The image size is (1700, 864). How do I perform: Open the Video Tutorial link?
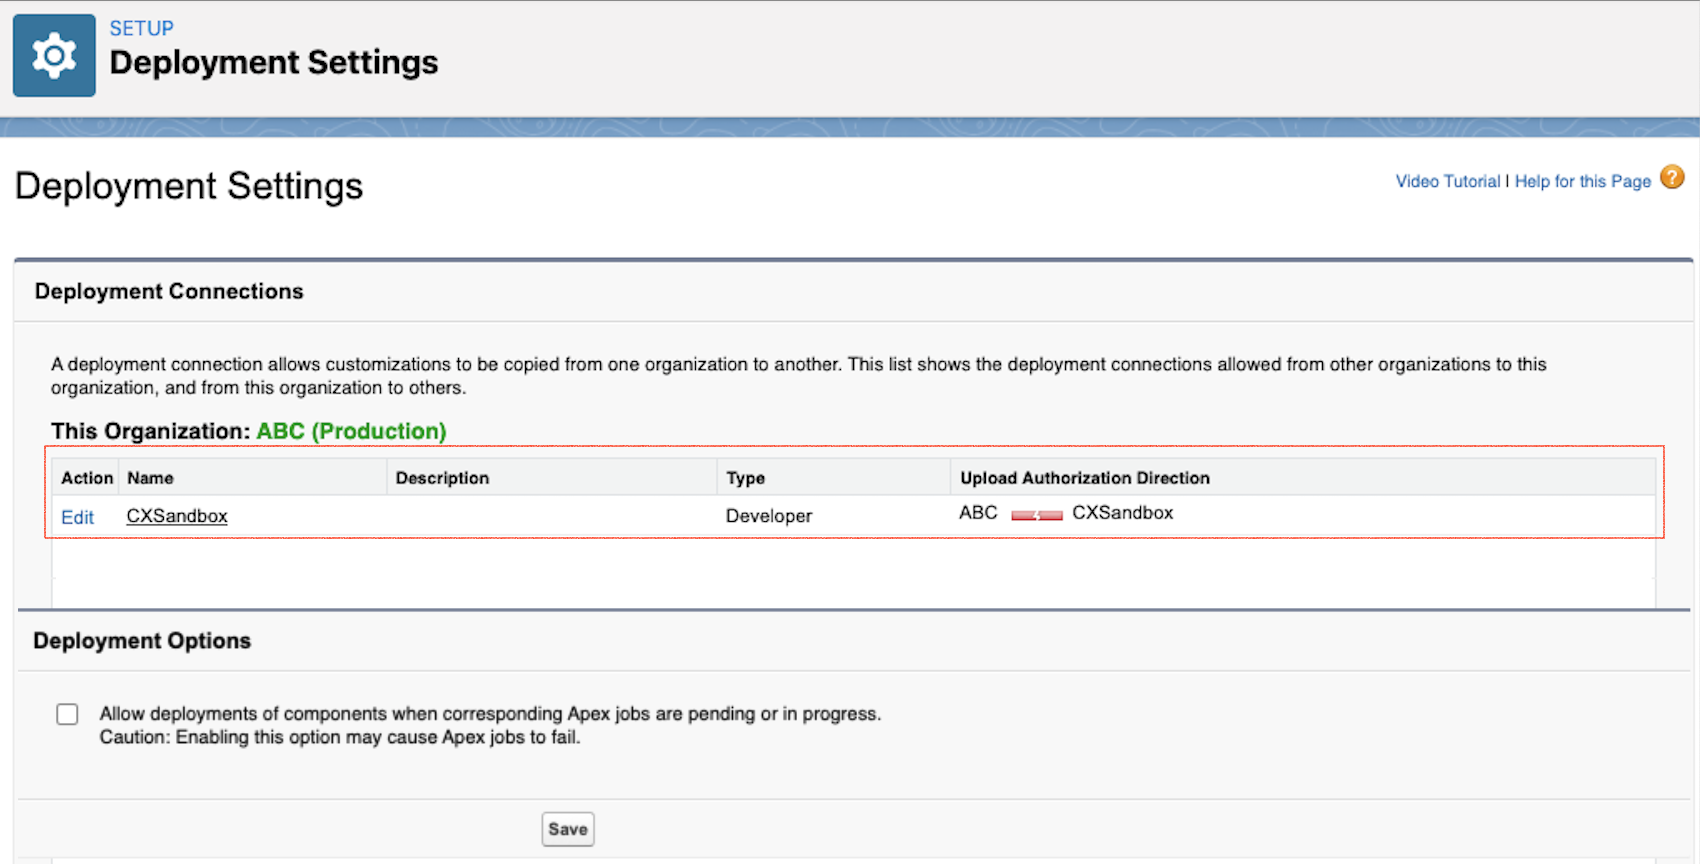tap(1448, 181)
